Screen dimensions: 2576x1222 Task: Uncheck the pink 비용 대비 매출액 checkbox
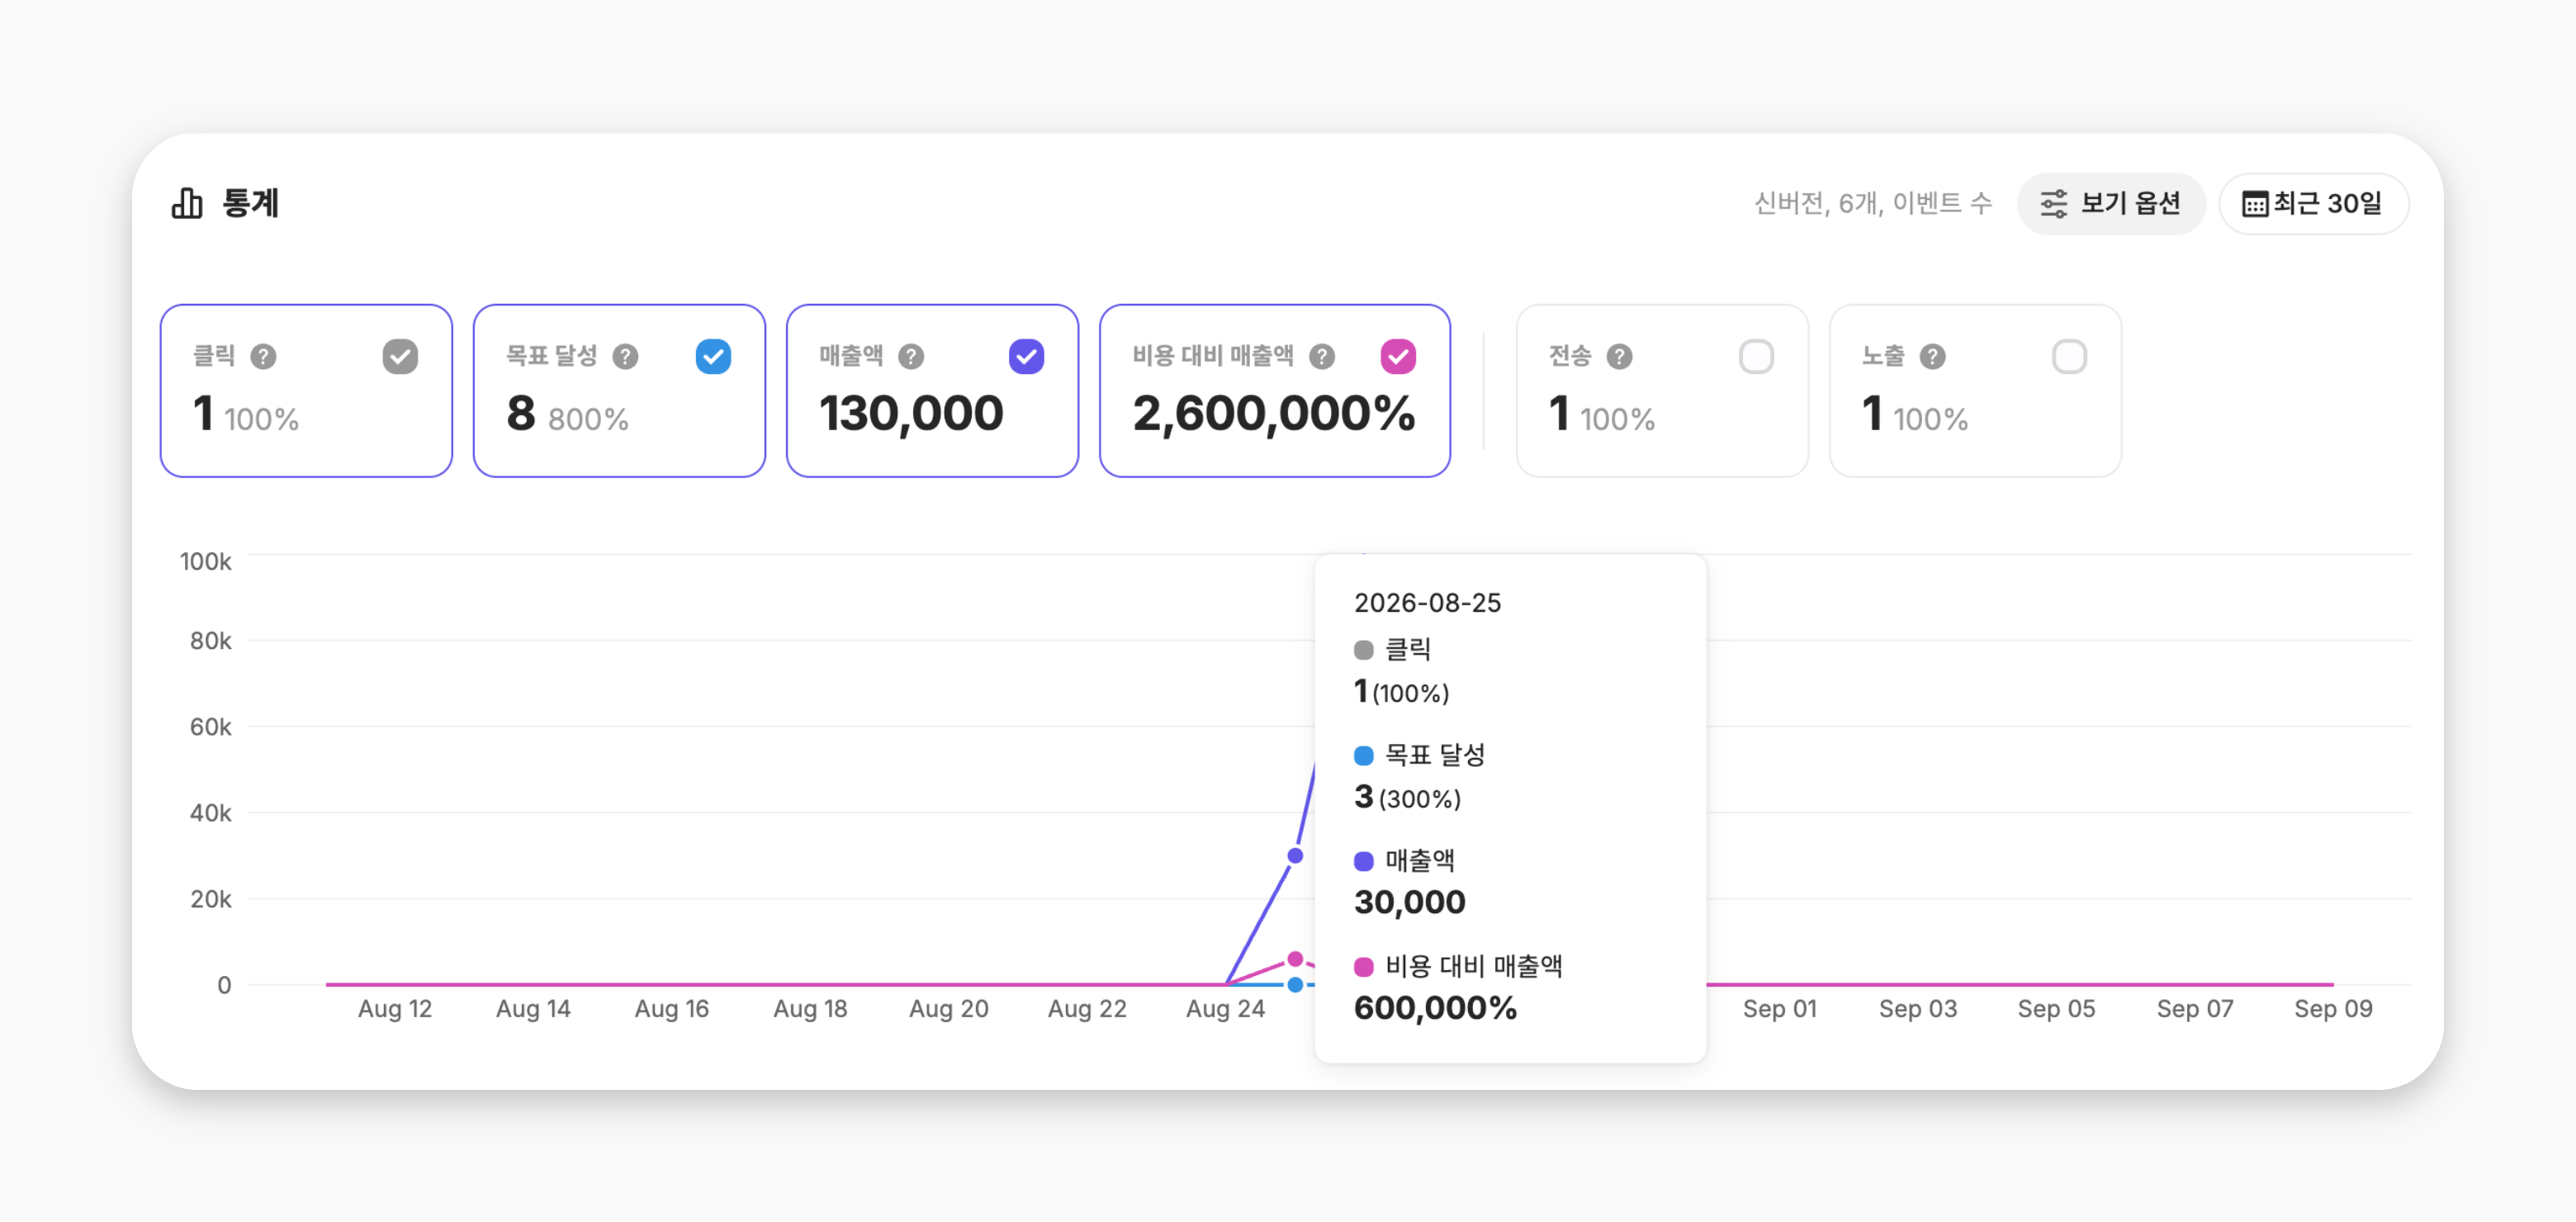click(1398, 357)
